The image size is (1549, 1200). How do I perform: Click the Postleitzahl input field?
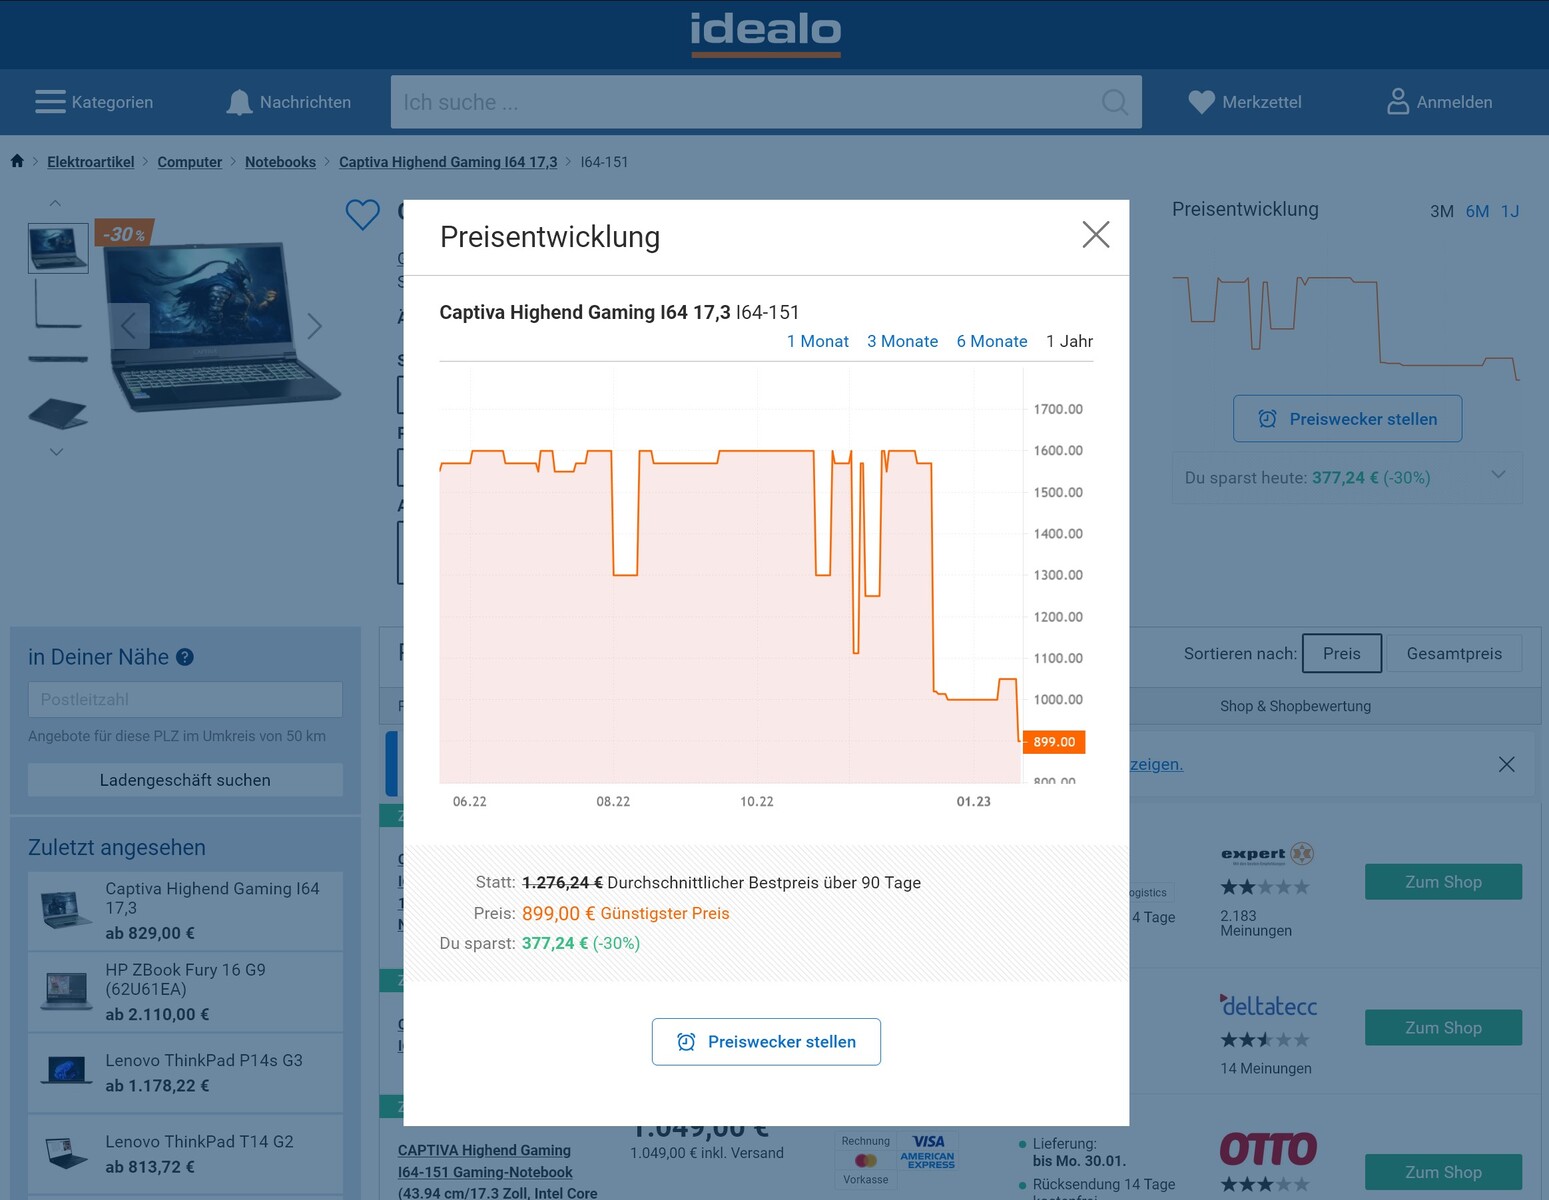point(185,700)
